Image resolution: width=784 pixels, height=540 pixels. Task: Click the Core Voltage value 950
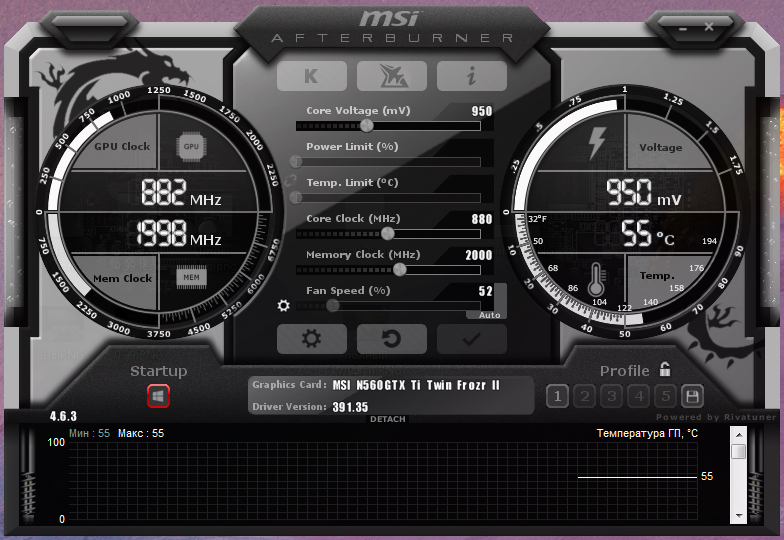point(482,111)
